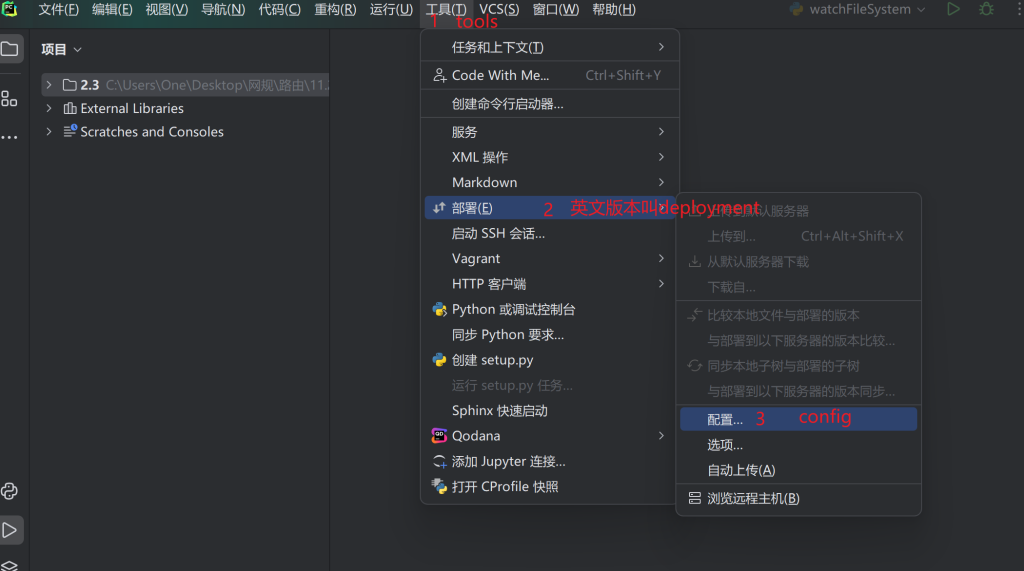Click the Debug bug icon in top toolbar
Screen dimensions: 1024x571
coord(987,9)
